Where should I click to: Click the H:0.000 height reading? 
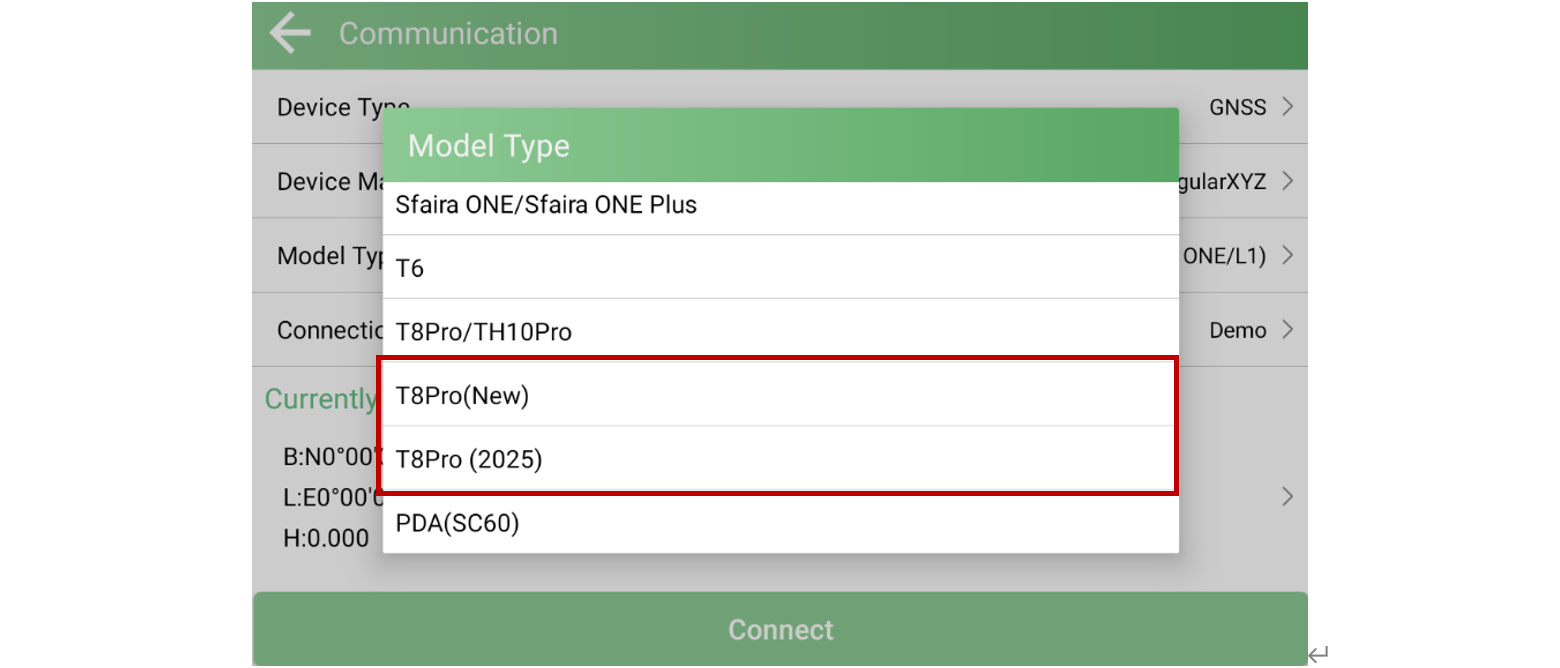click(x=326, y=538)
